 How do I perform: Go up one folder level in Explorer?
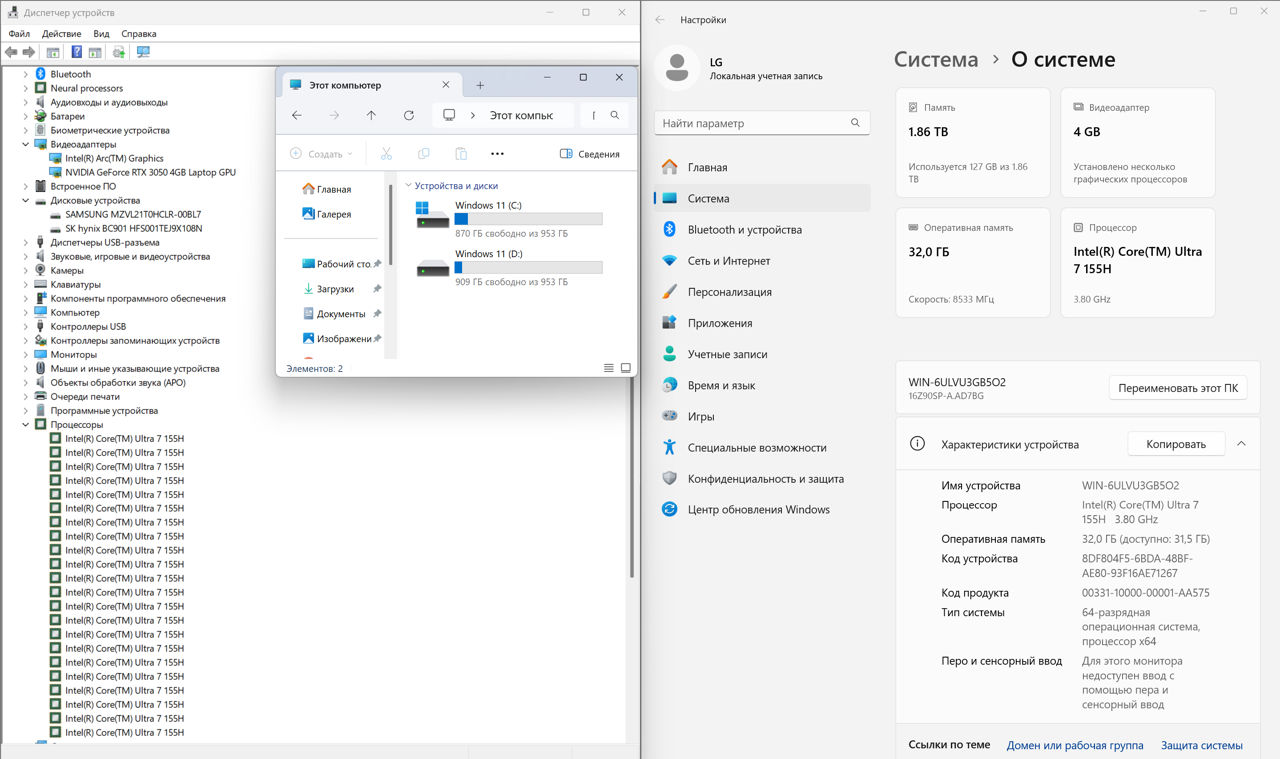[x=371, y=115]
